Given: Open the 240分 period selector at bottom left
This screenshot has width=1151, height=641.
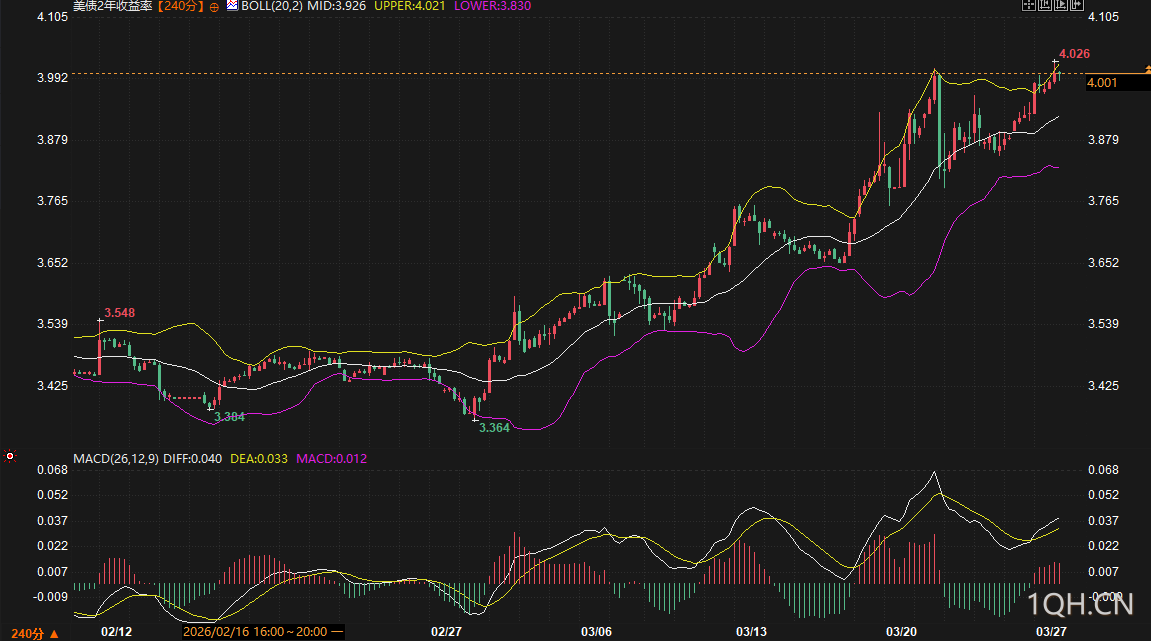Looking at the screenshot, I should tap(30, 633).
